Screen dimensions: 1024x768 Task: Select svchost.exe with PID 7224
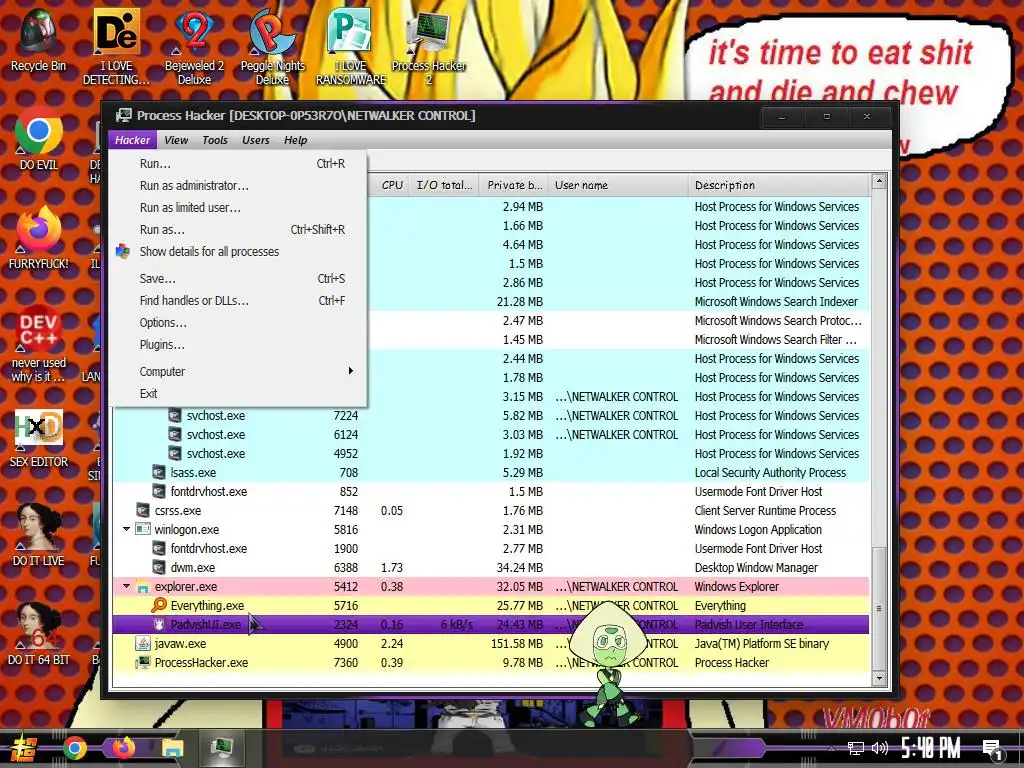[x=491, y=415]
